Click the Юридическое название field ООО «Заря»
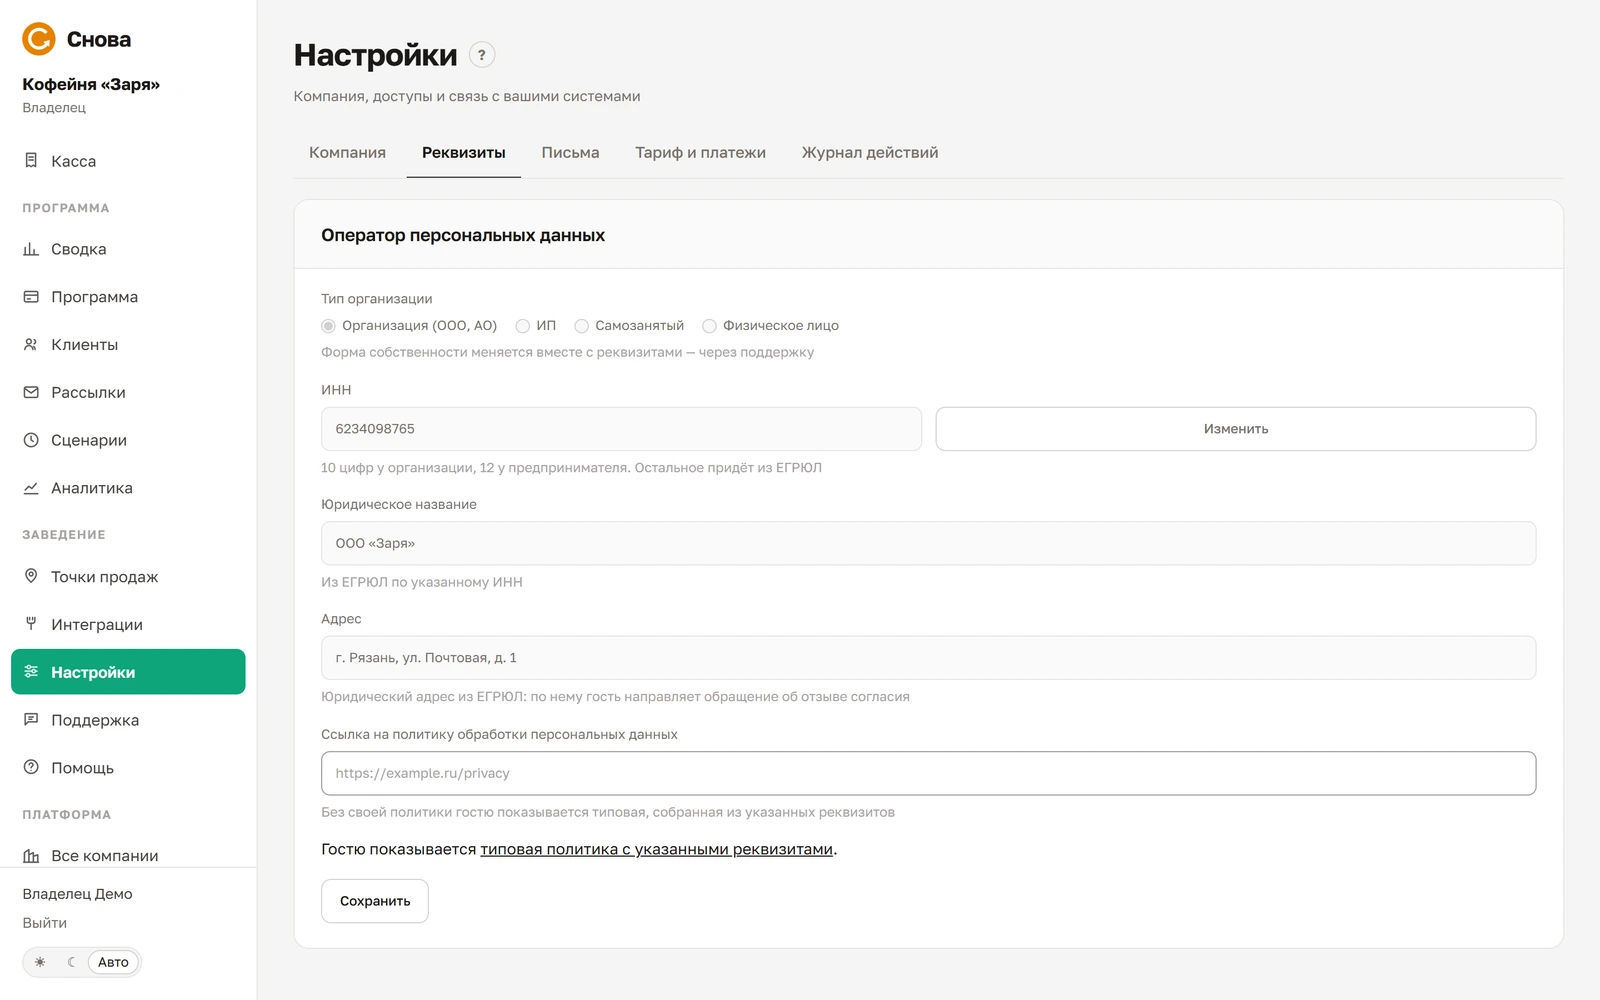 928,543
